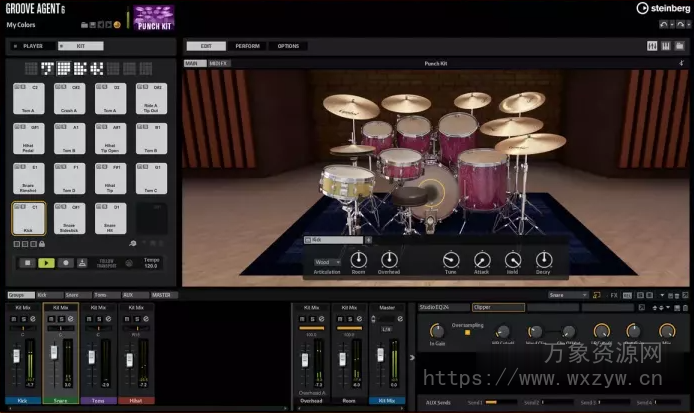
Task: Switch to the PERFORM tab
Action: 247,46
